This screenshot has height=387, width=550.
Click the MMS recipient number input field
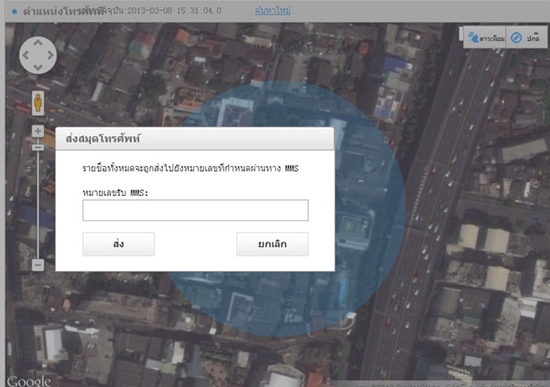(195, 210)
